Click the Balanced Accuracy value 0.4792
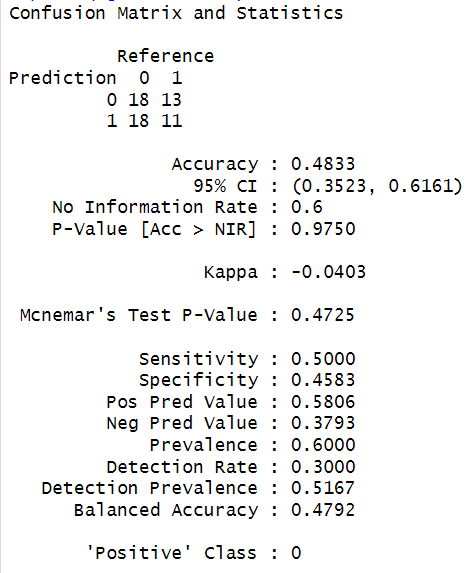Screen dimensions: 468x573 pyautogui.click(x=323, y=510)
